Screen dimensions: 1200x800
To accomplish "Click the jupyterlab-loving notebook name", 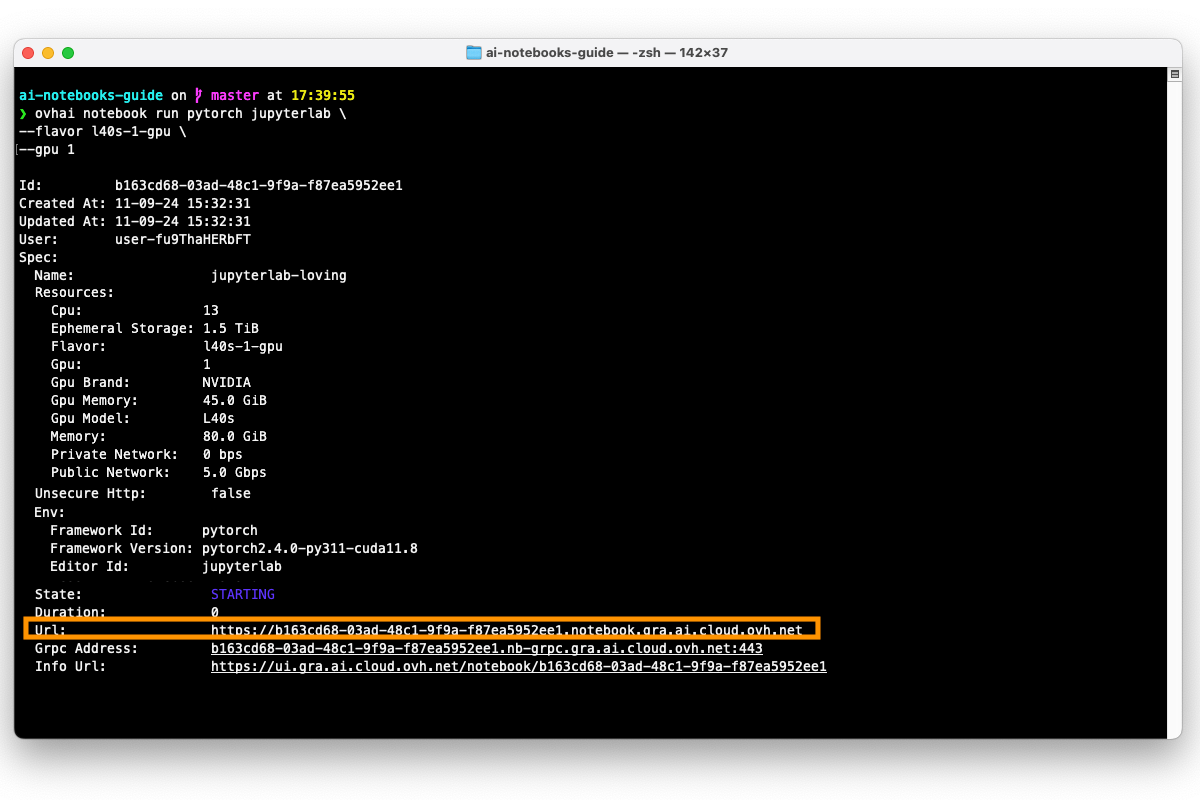I will pos(278,275).
